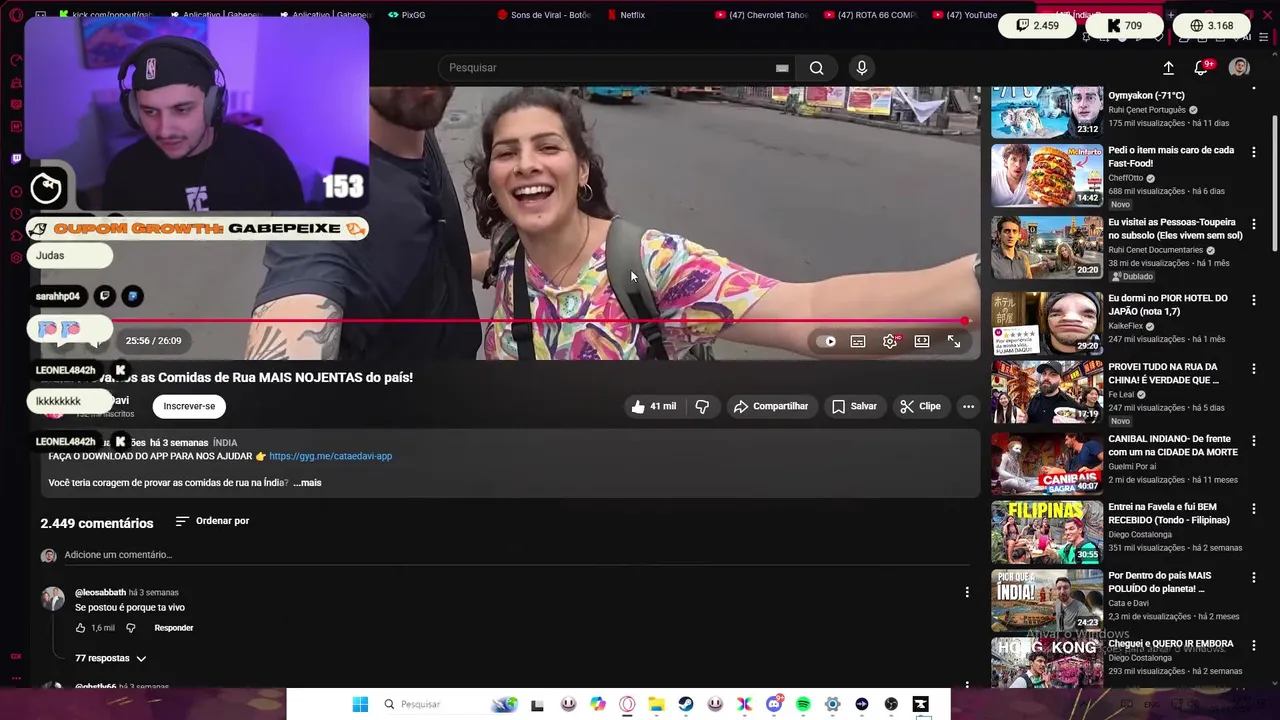The image size is (1280, 720).
Task: Switch to Netflix browser tab
Action: pyautogui.click(x=627, y=15)
